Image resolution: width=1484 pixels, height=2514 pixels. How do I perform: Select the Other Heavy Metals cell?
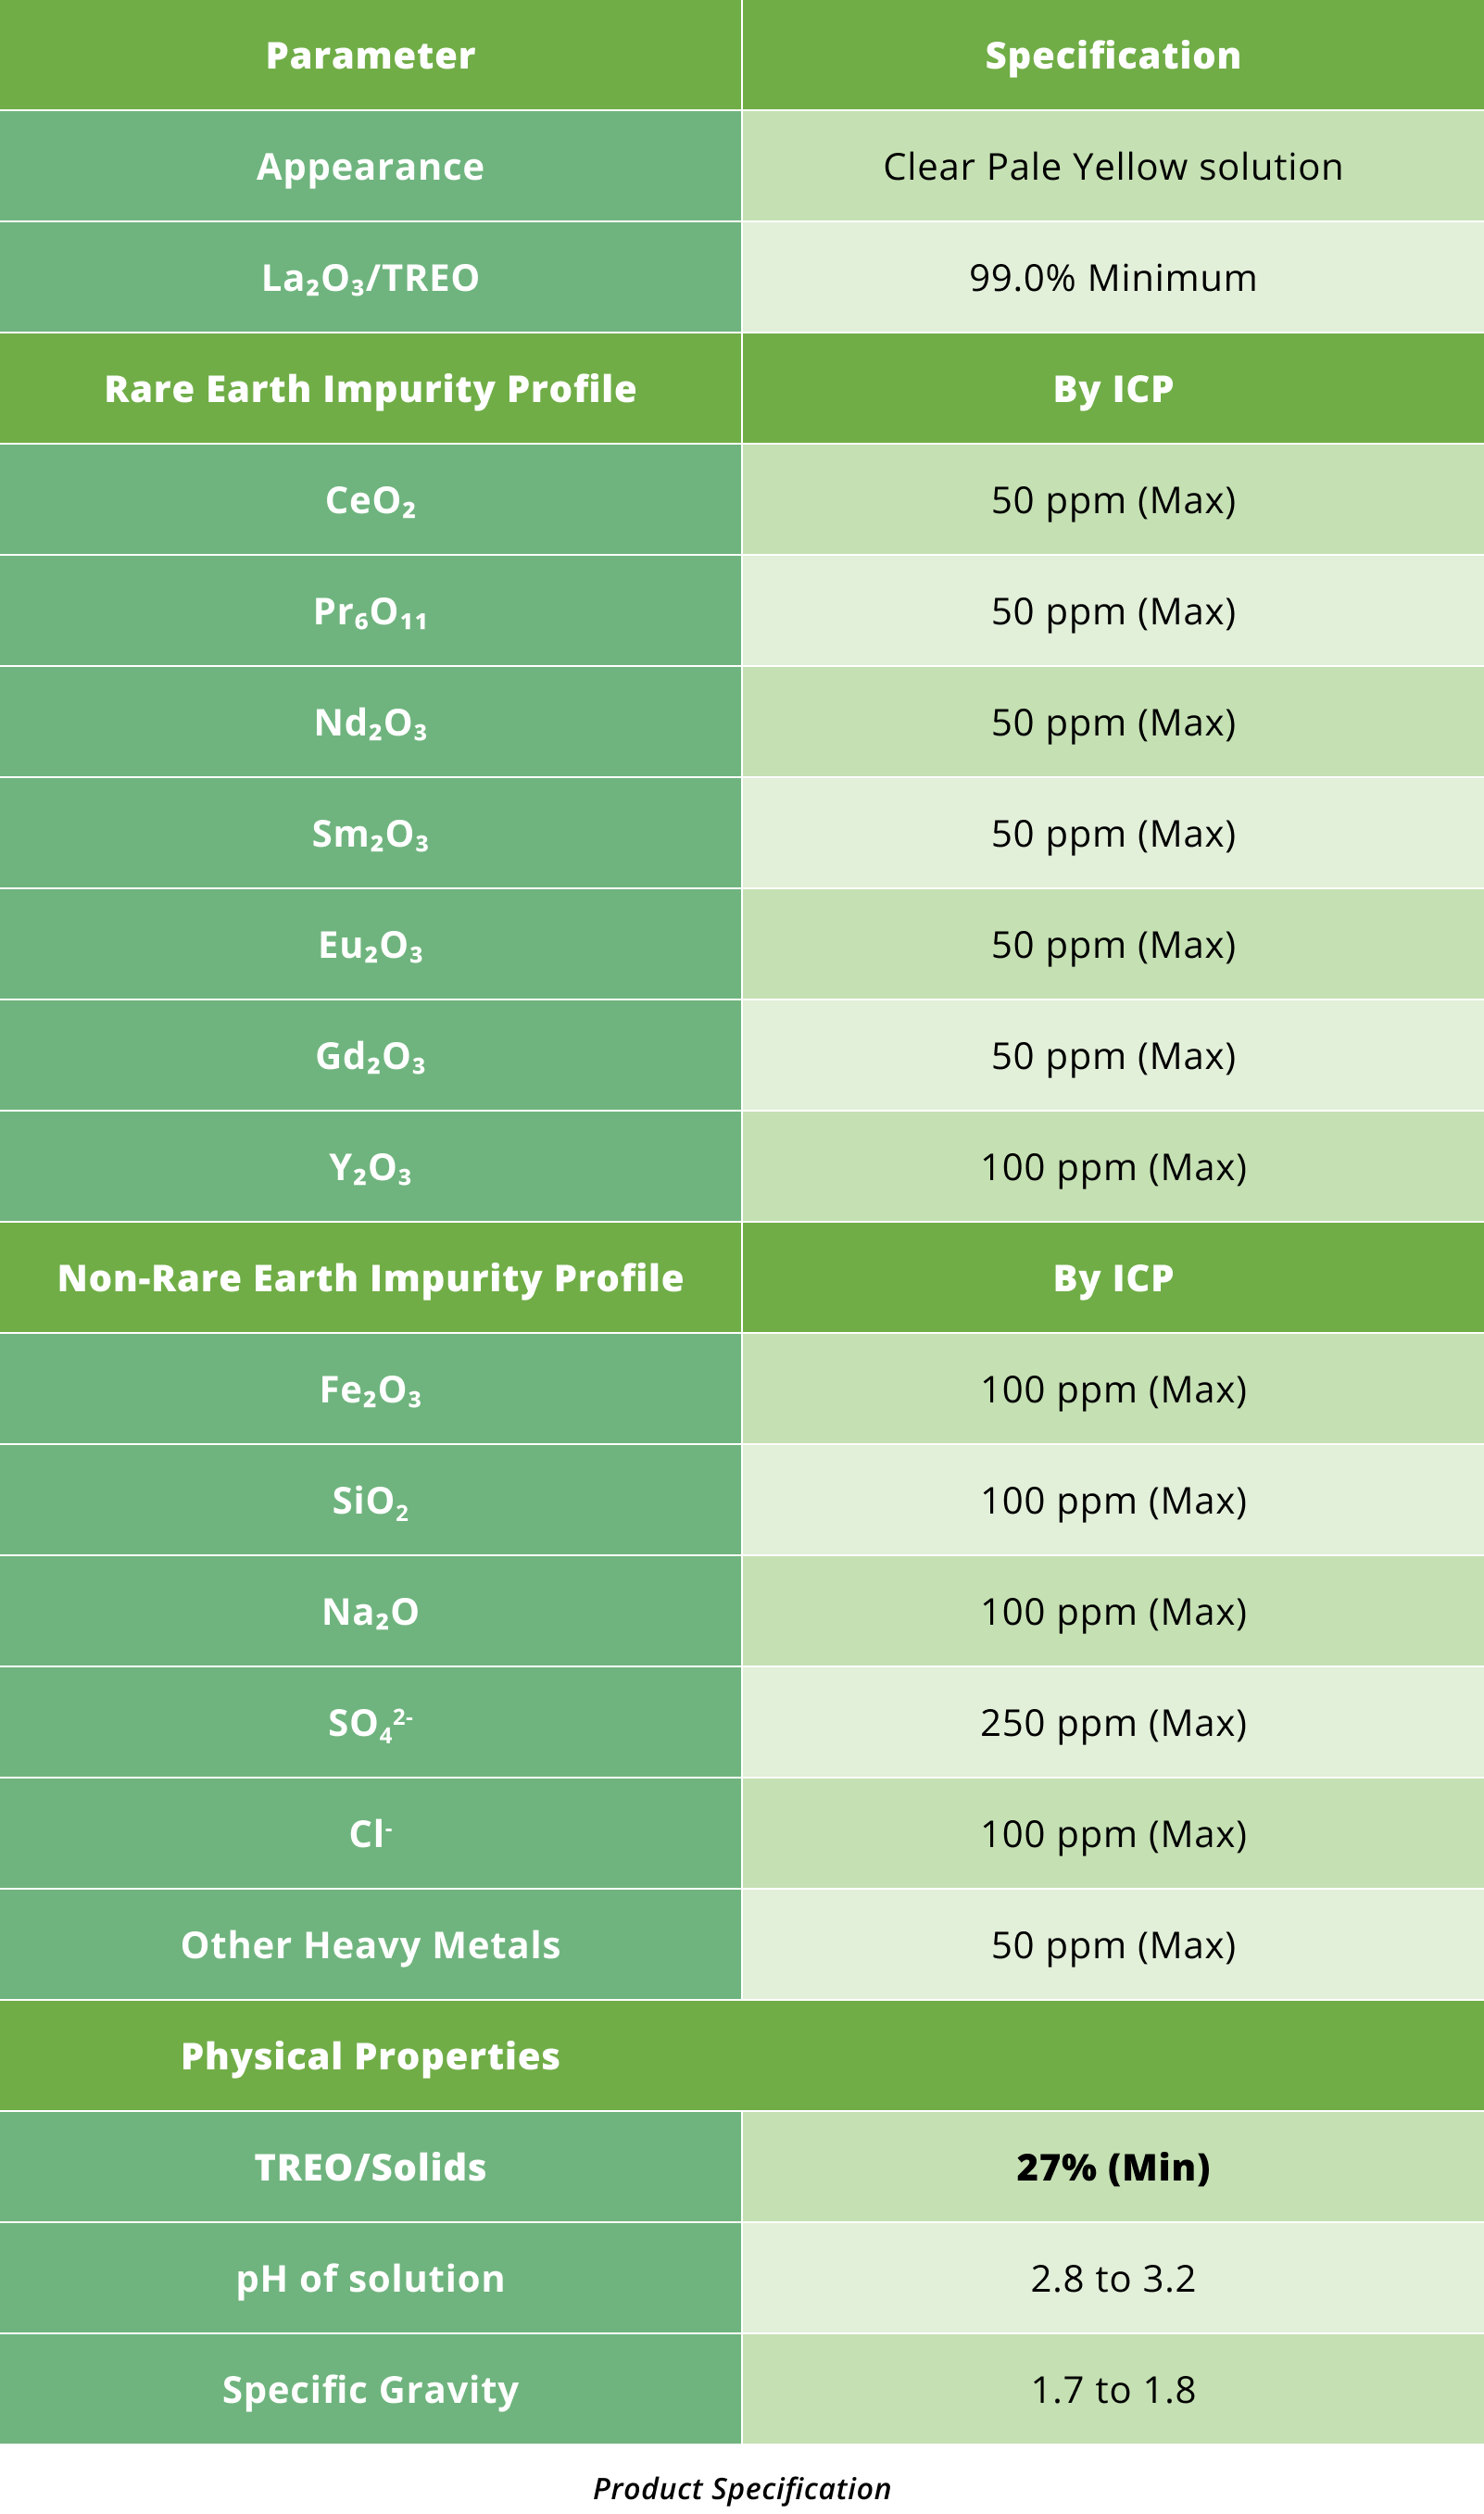click(370, 1945)
